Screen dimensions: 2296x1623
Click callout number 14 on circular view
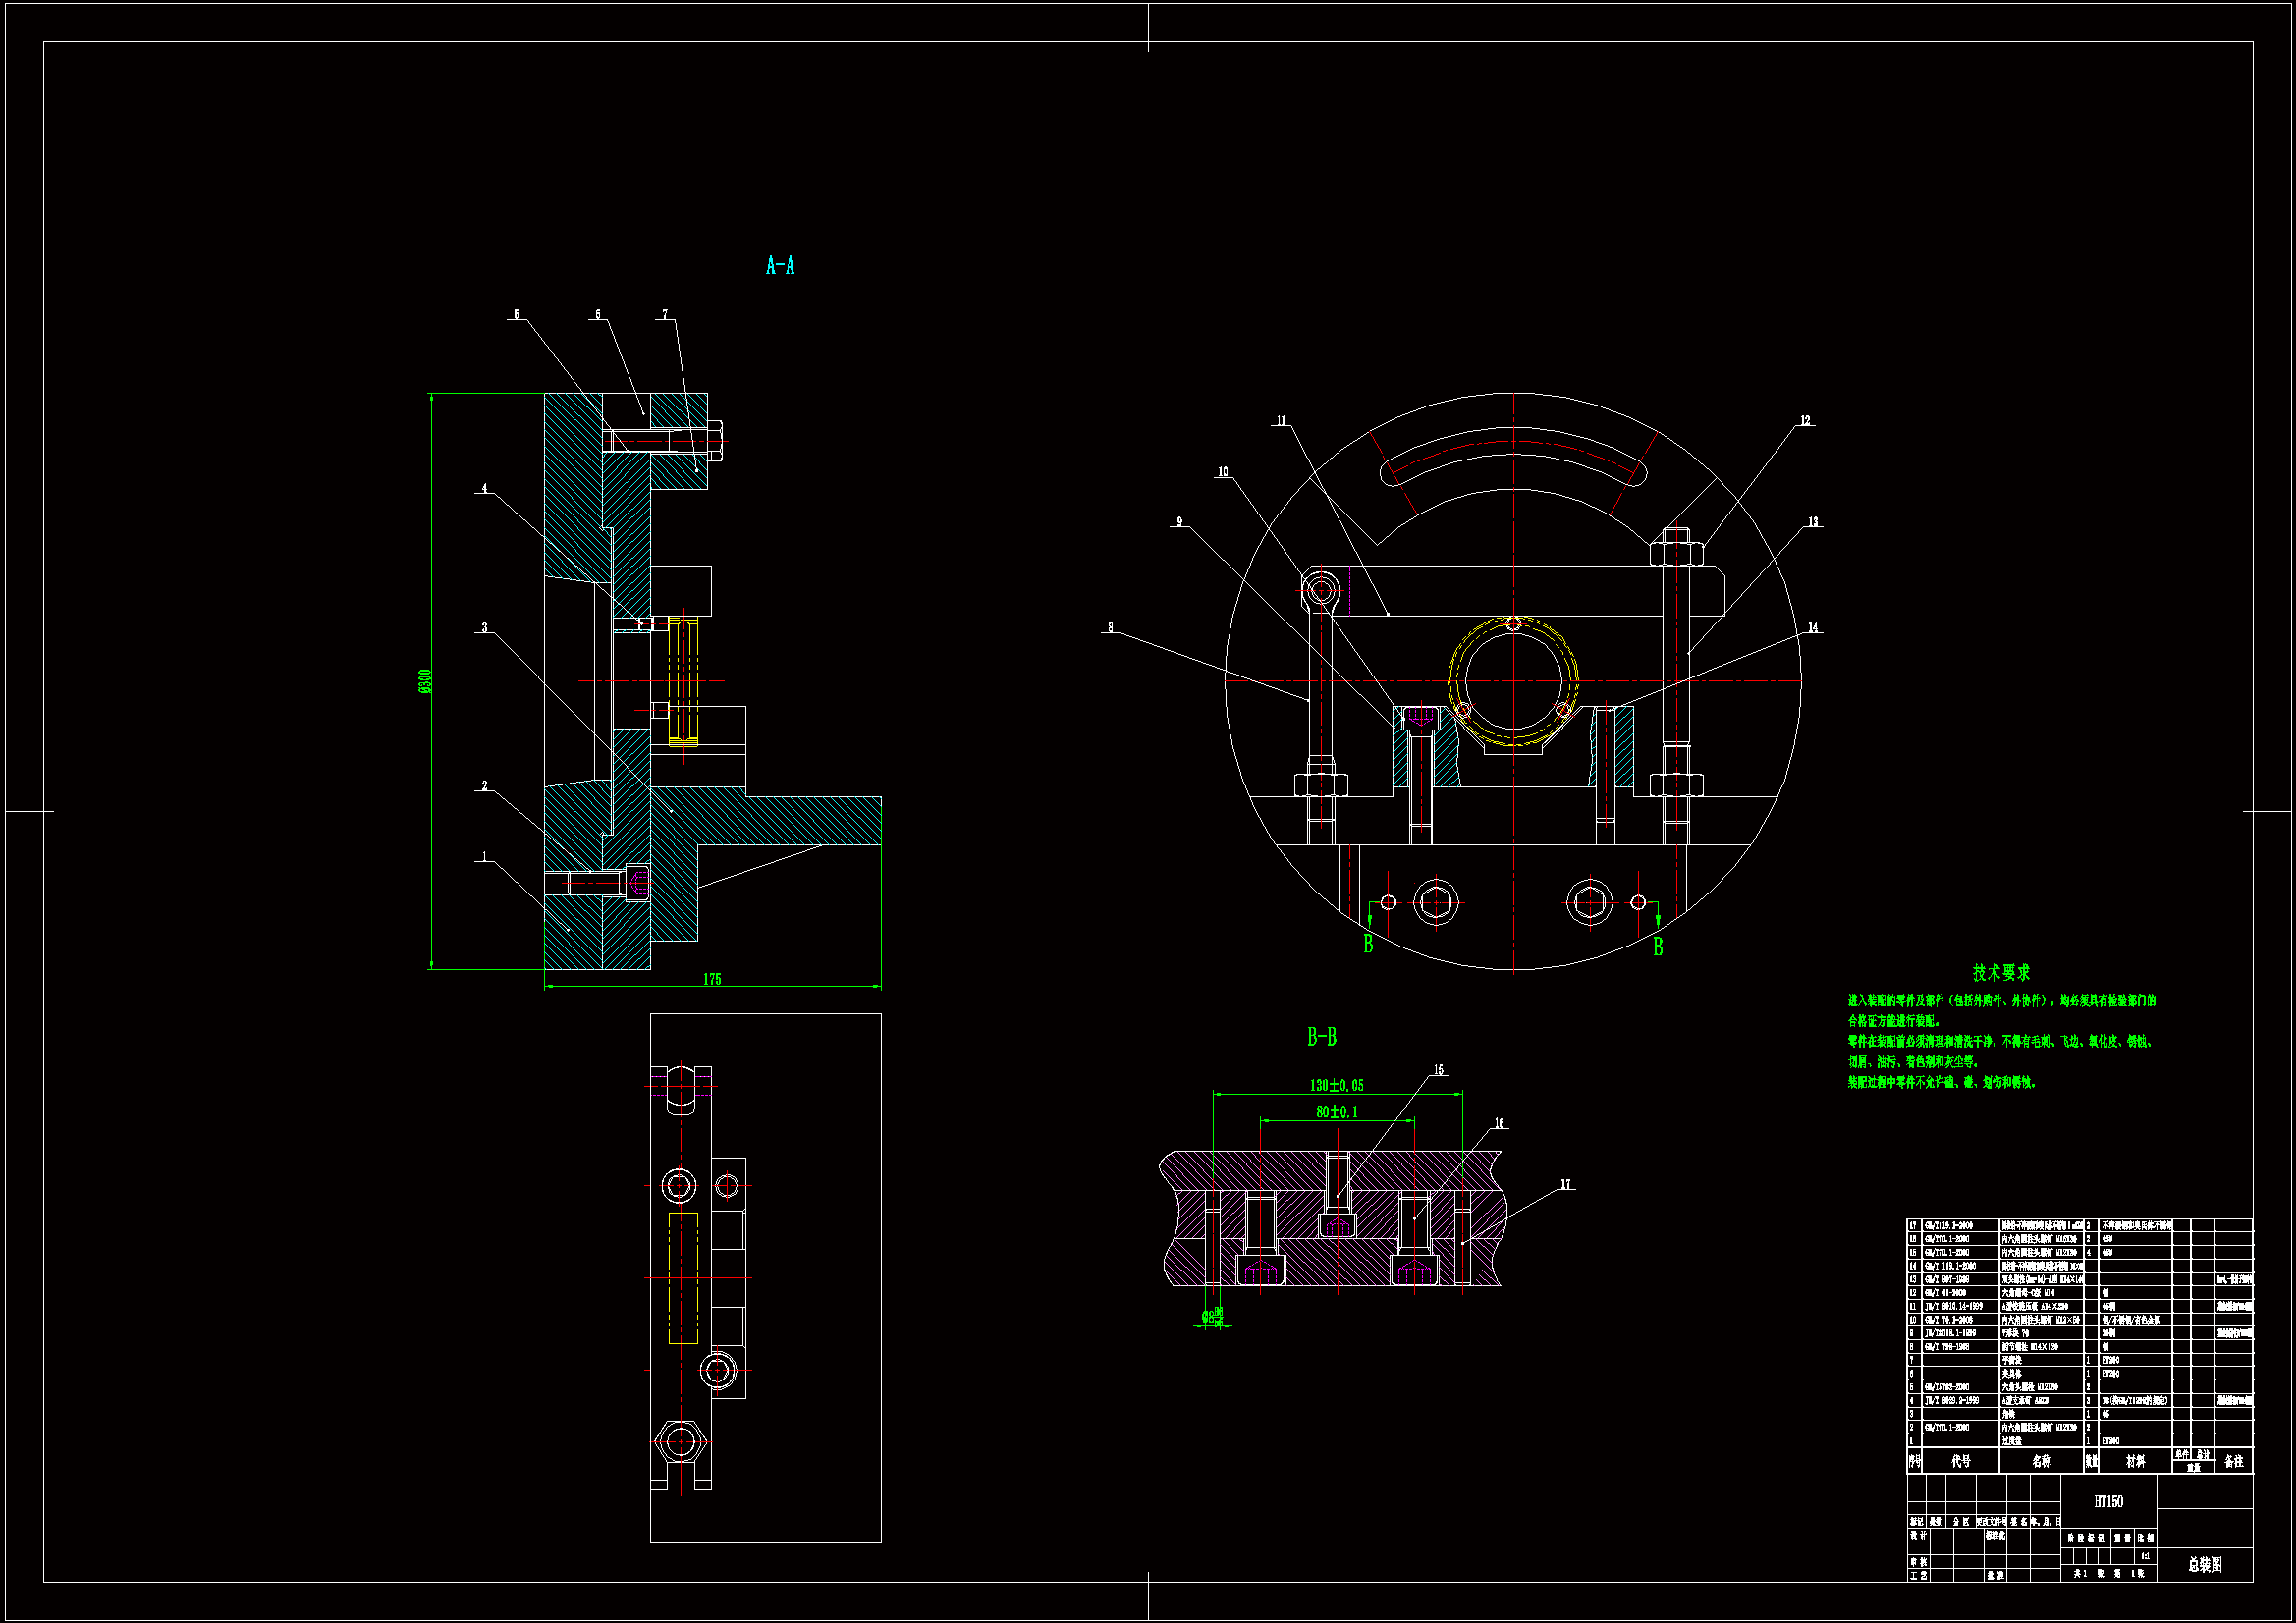(1813, 628)
